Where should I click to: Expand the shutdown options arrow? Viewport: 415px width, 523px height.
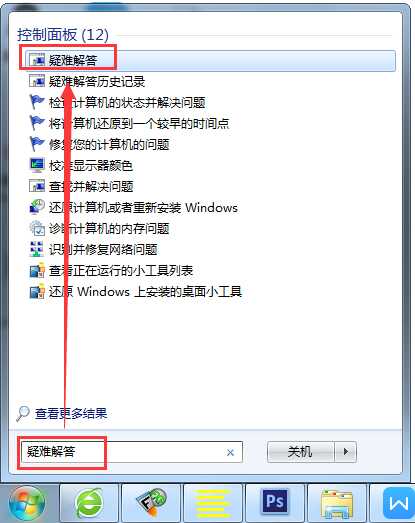tap(345, 452)
